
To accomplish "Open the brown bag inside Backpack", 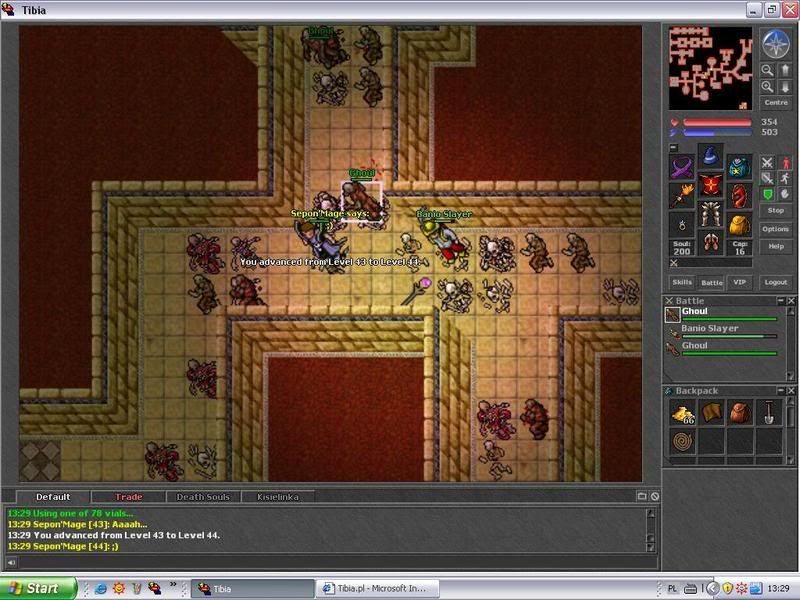I will coord(740,413).
